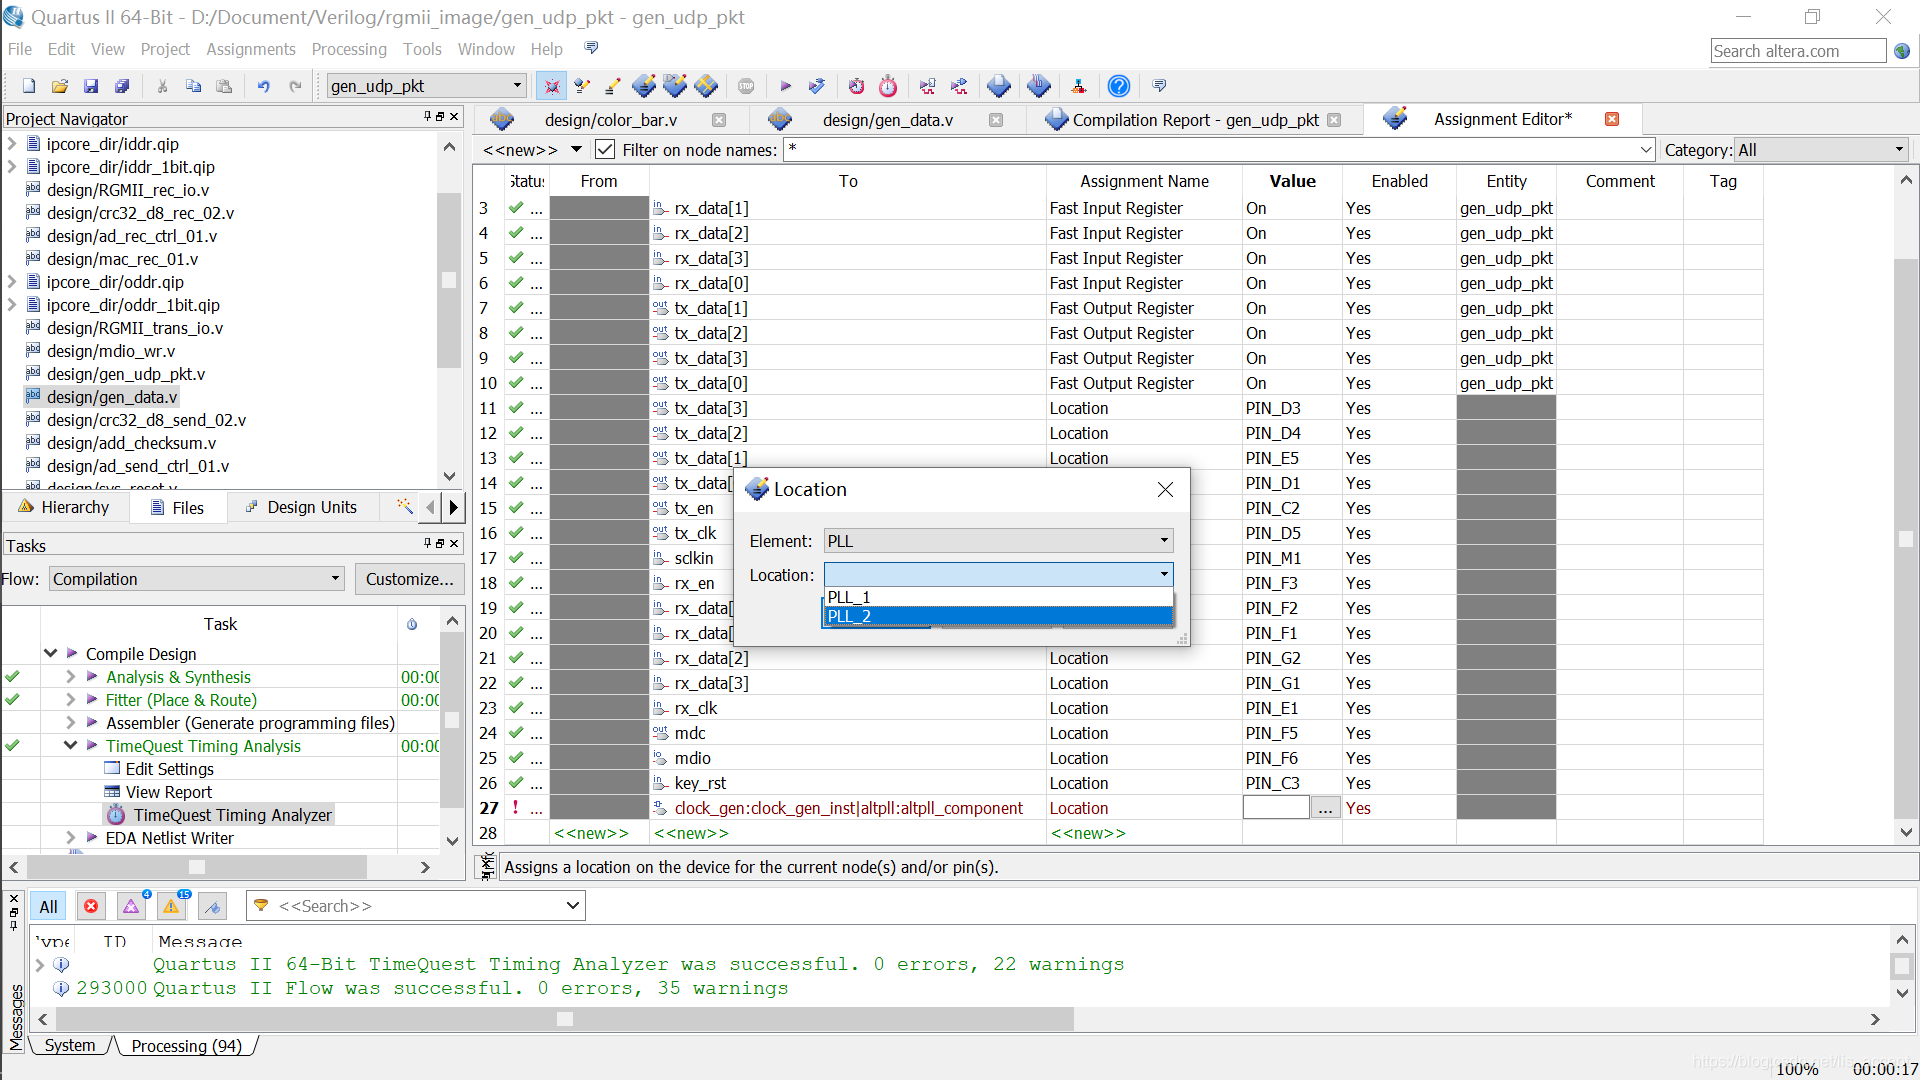The image size is (1920, 1080).
Task: Switch to the design/color_bar.v tab
Action: (x=610, y=120)
